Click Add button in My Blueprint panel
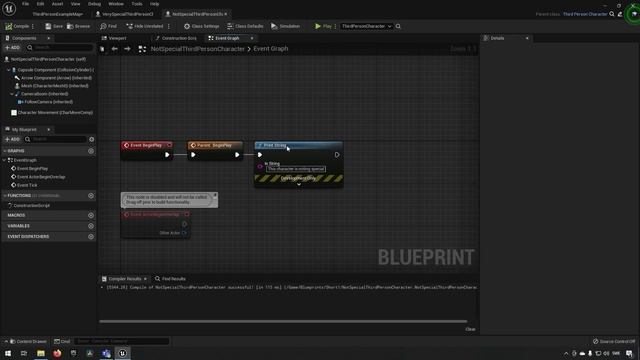The width and height of the screenshot is (640, 360). tap(12, 139)
